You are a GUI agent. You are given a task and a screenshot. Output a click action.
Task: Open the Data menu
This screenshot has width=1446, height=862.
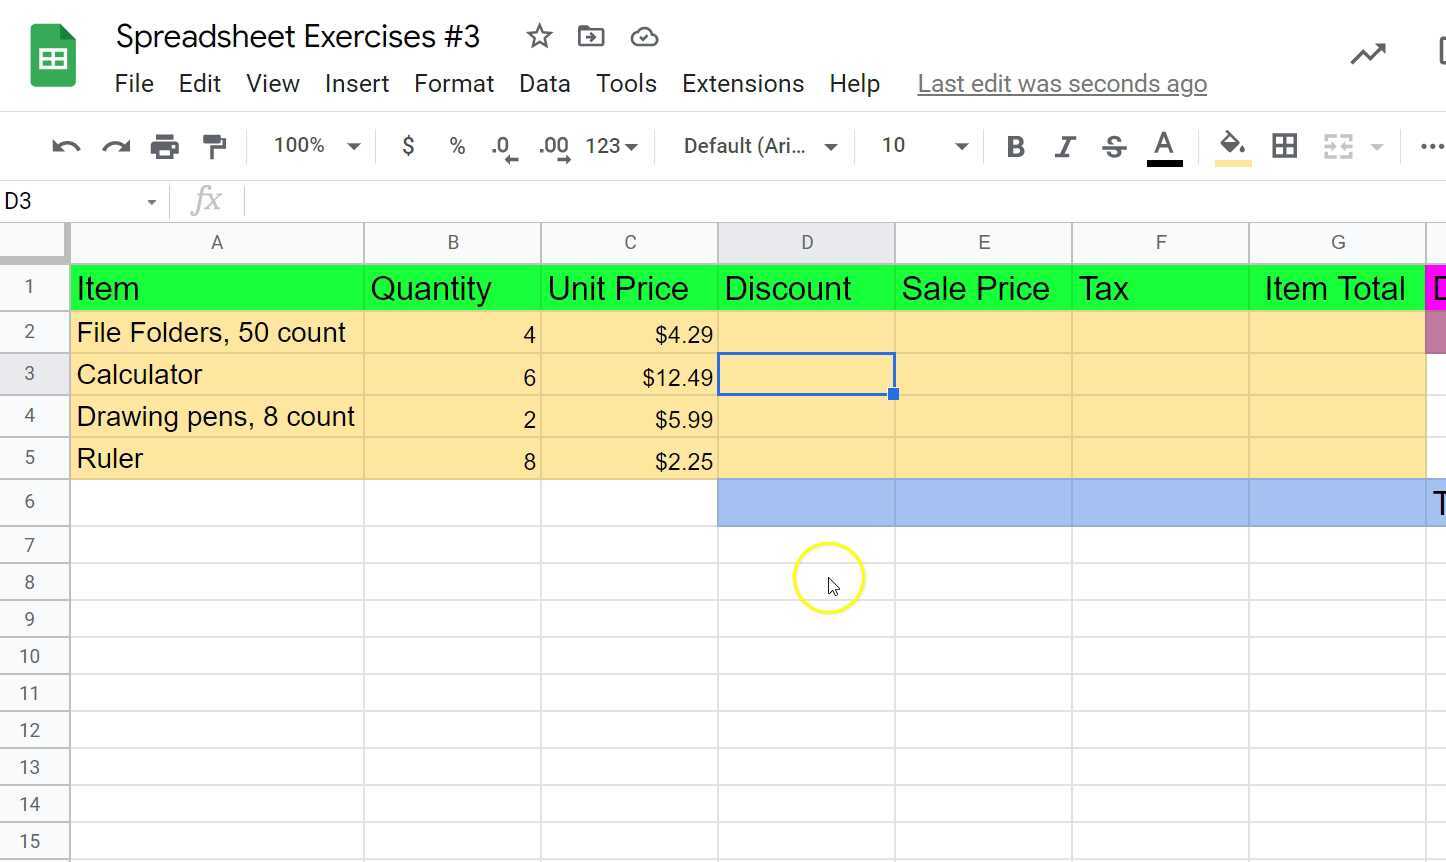[x=544, y=84]
